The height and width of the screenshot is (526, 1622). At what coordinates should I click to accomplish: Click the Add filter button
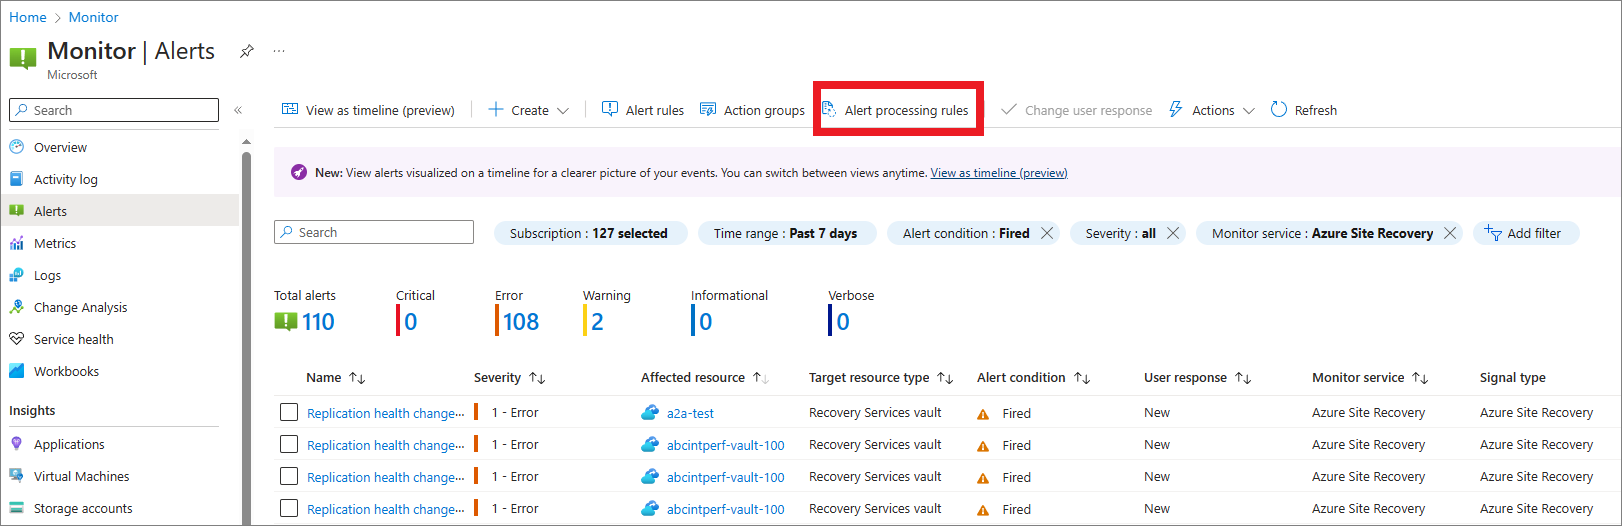coord(1524,233)
